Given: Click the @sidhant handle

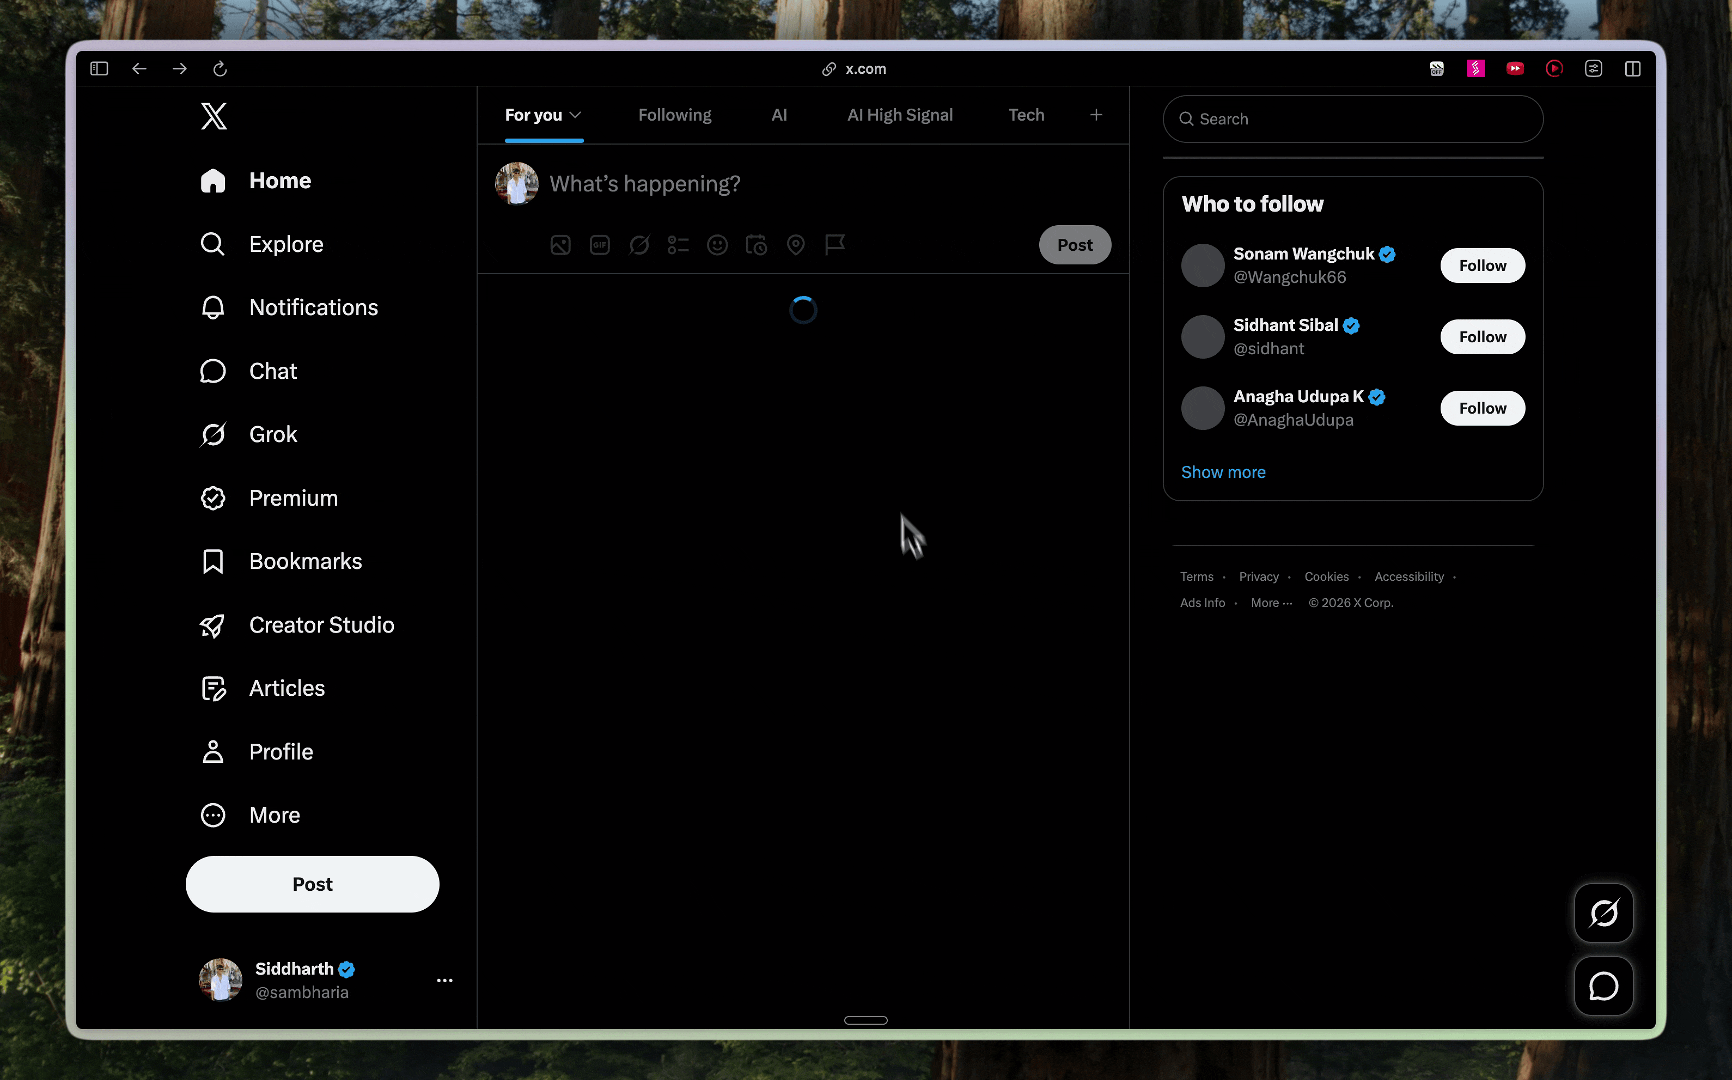Looking at the screenshot, I should 1269,349.
